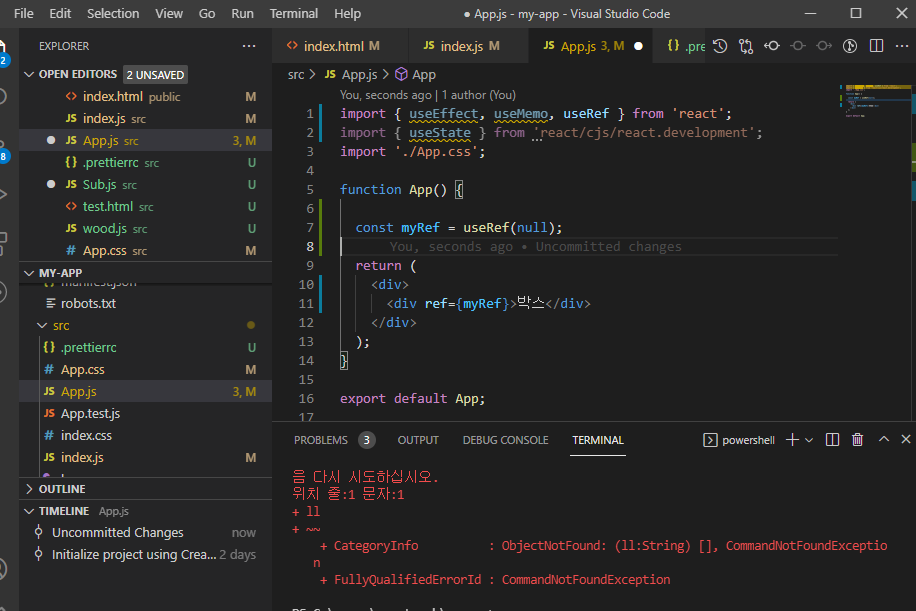Click the open changes compare icon
The image size is (916, 611).
coord(746,46)
